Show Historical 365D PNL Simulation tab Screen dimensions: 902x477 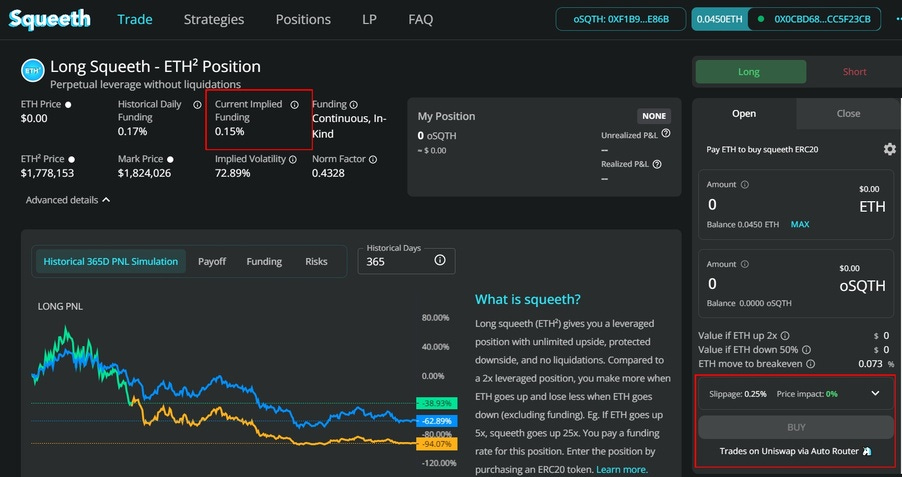110,261
